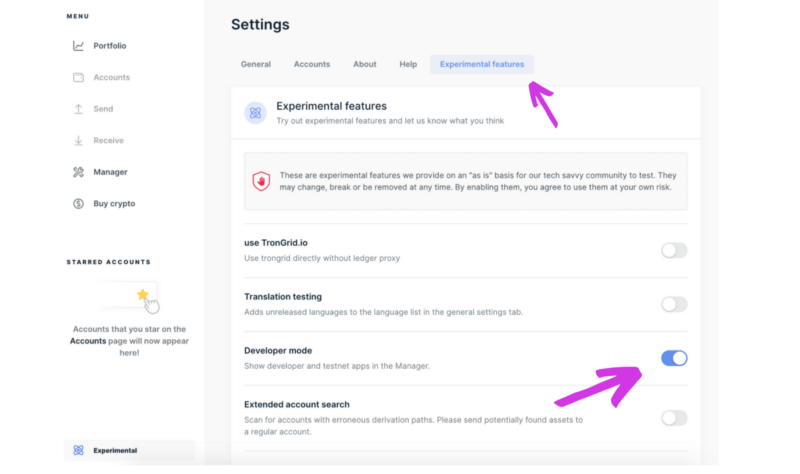Enable the use TronGrid.io toggle
Image resolution: width=800 pixels, height=474 pixels.
click(674, 251)
